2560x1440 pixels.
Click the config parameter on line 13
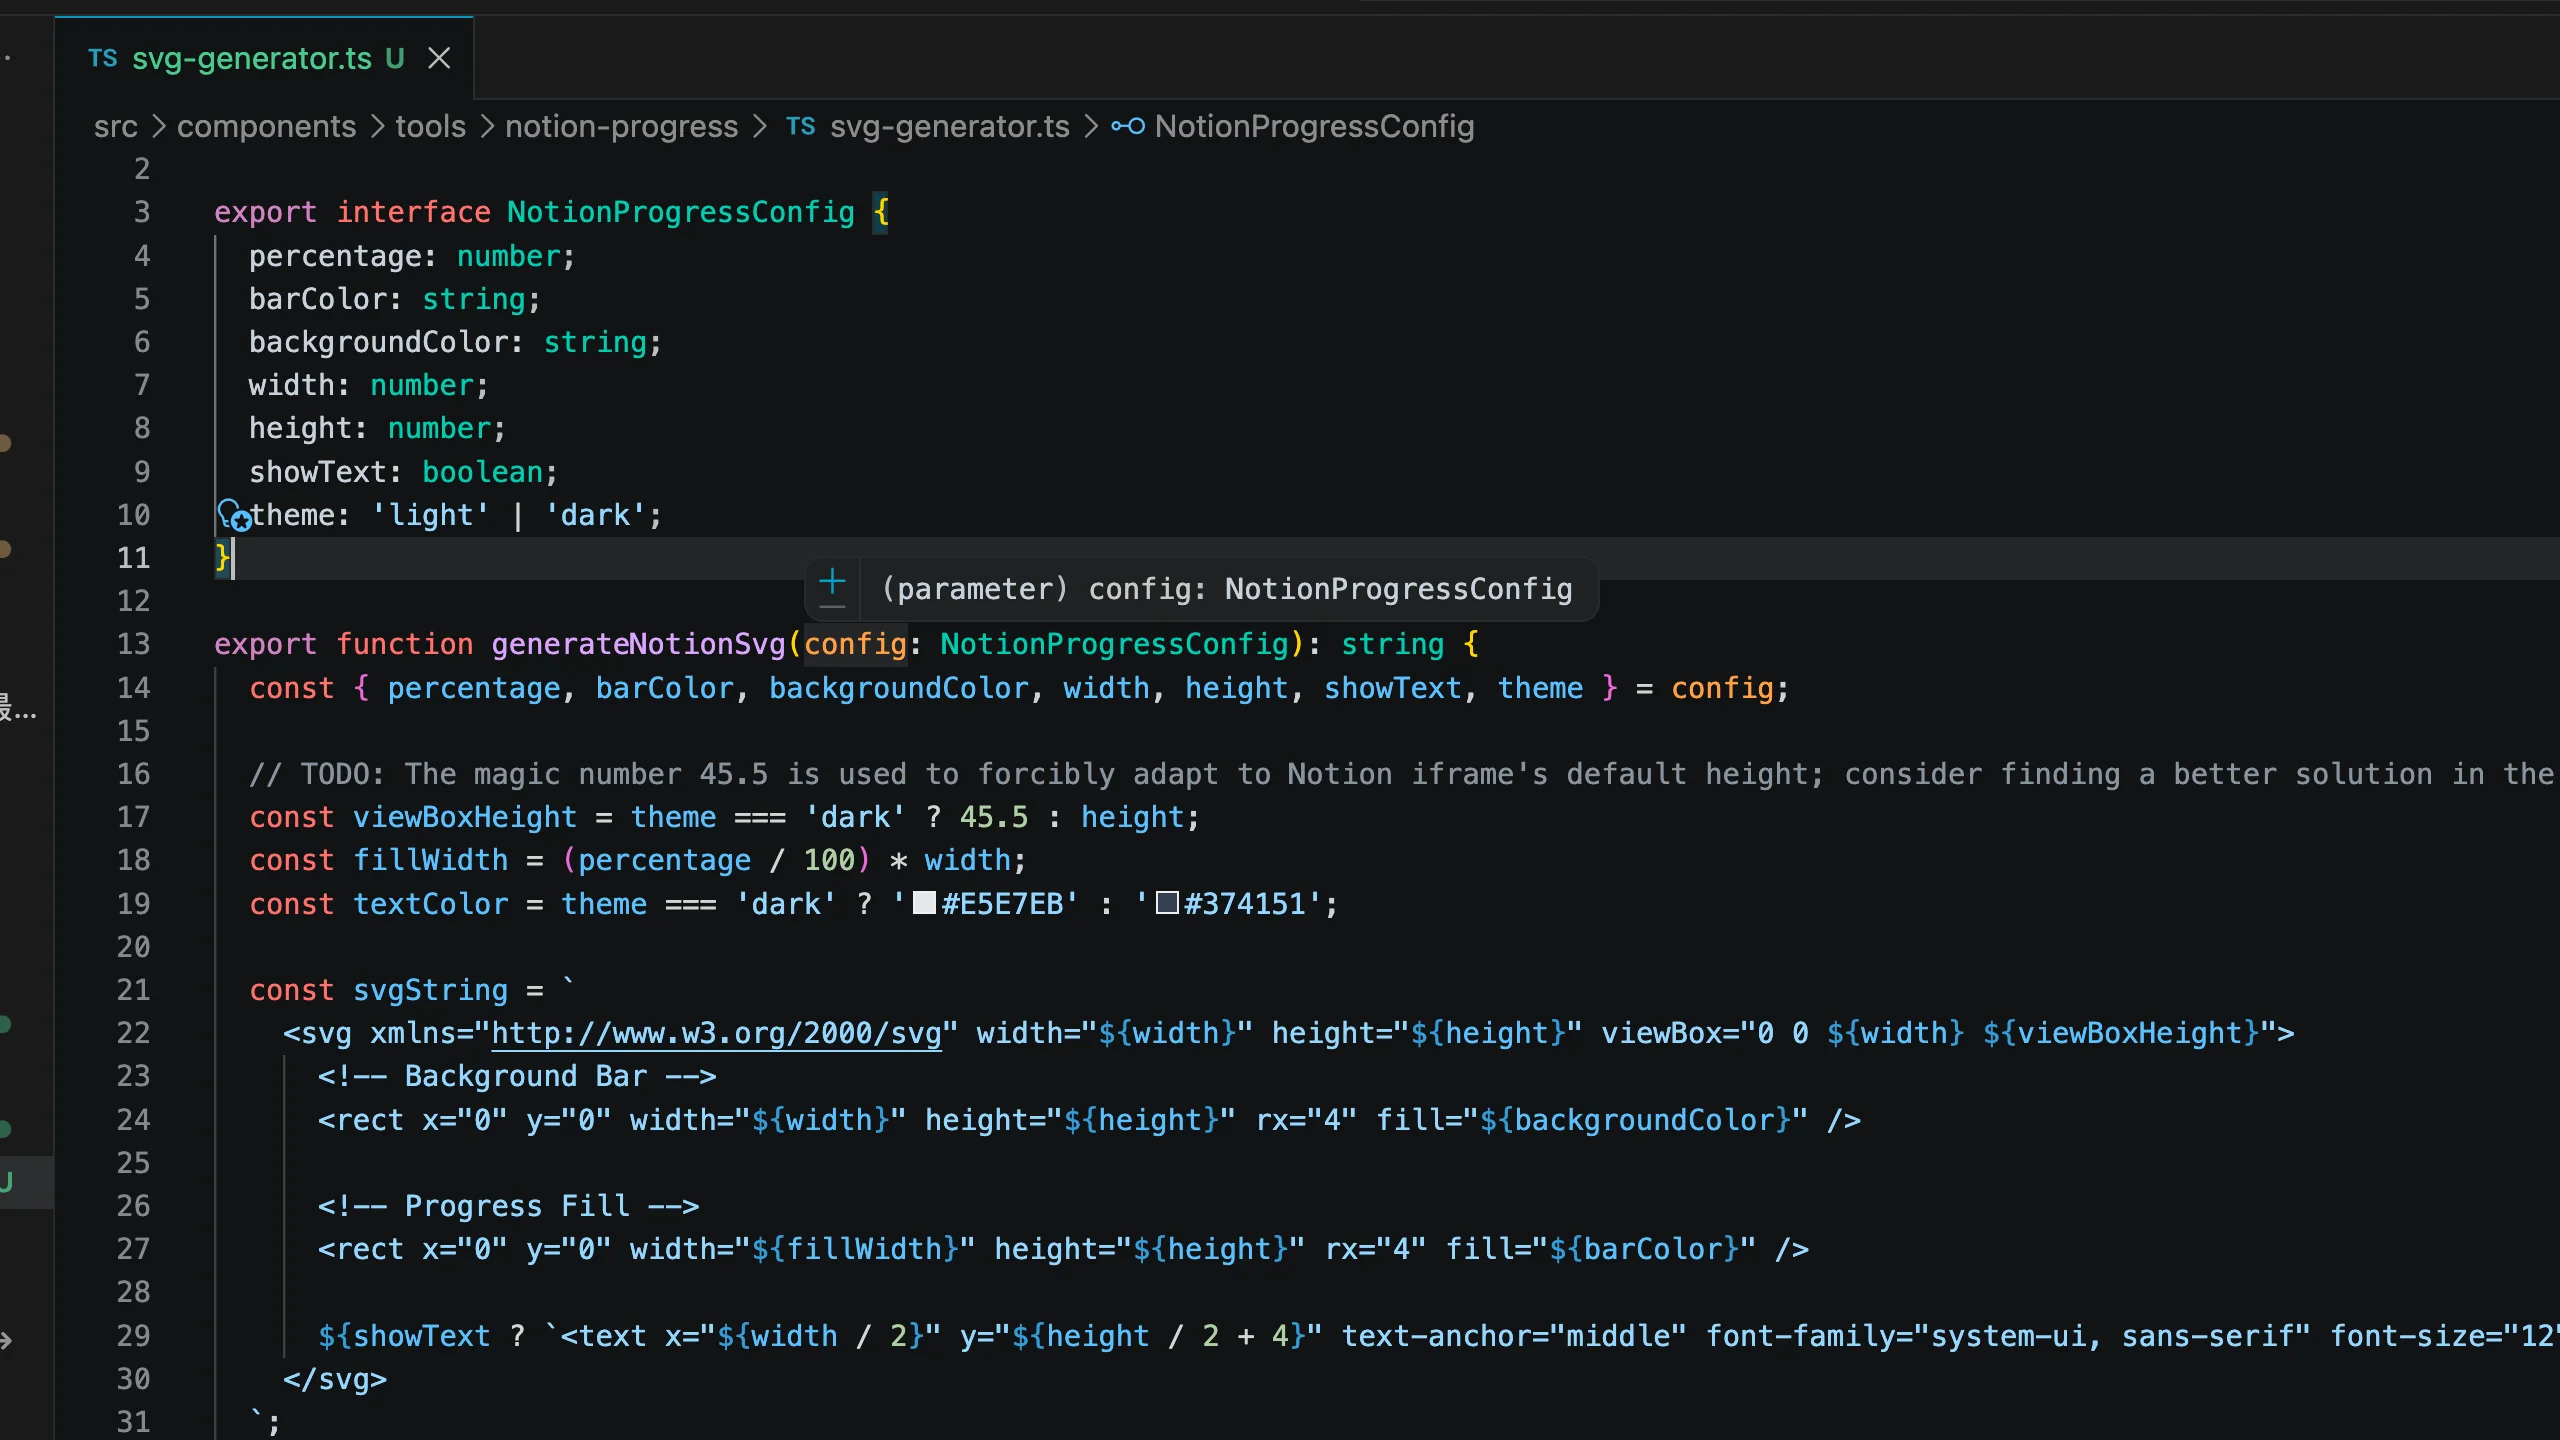point(855,644)
